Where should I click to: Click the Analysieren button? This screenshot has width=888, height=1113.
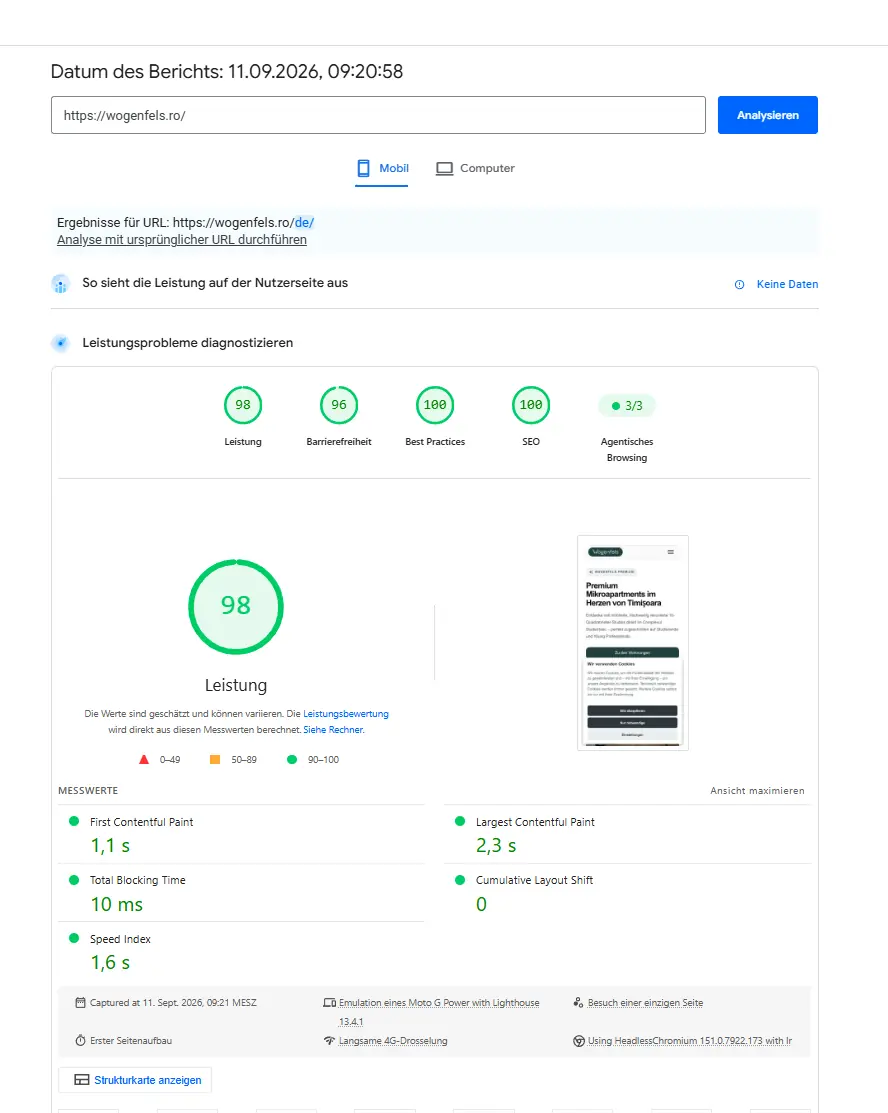(767, 115)
